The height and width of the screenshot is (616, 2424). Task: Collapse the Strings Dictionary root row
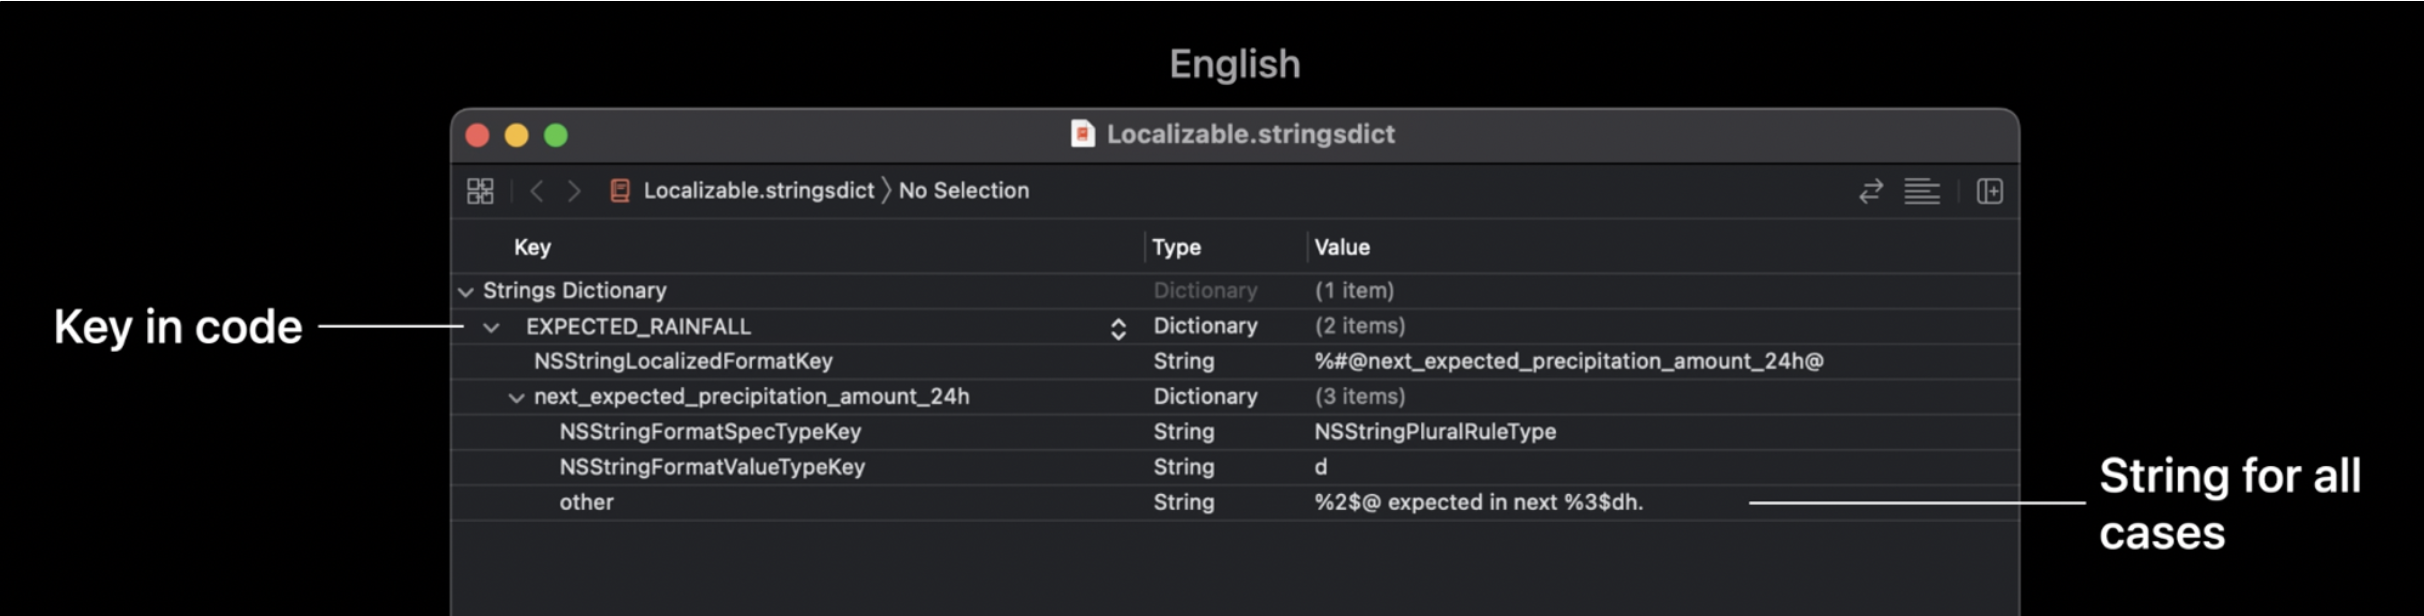point(465,292)
